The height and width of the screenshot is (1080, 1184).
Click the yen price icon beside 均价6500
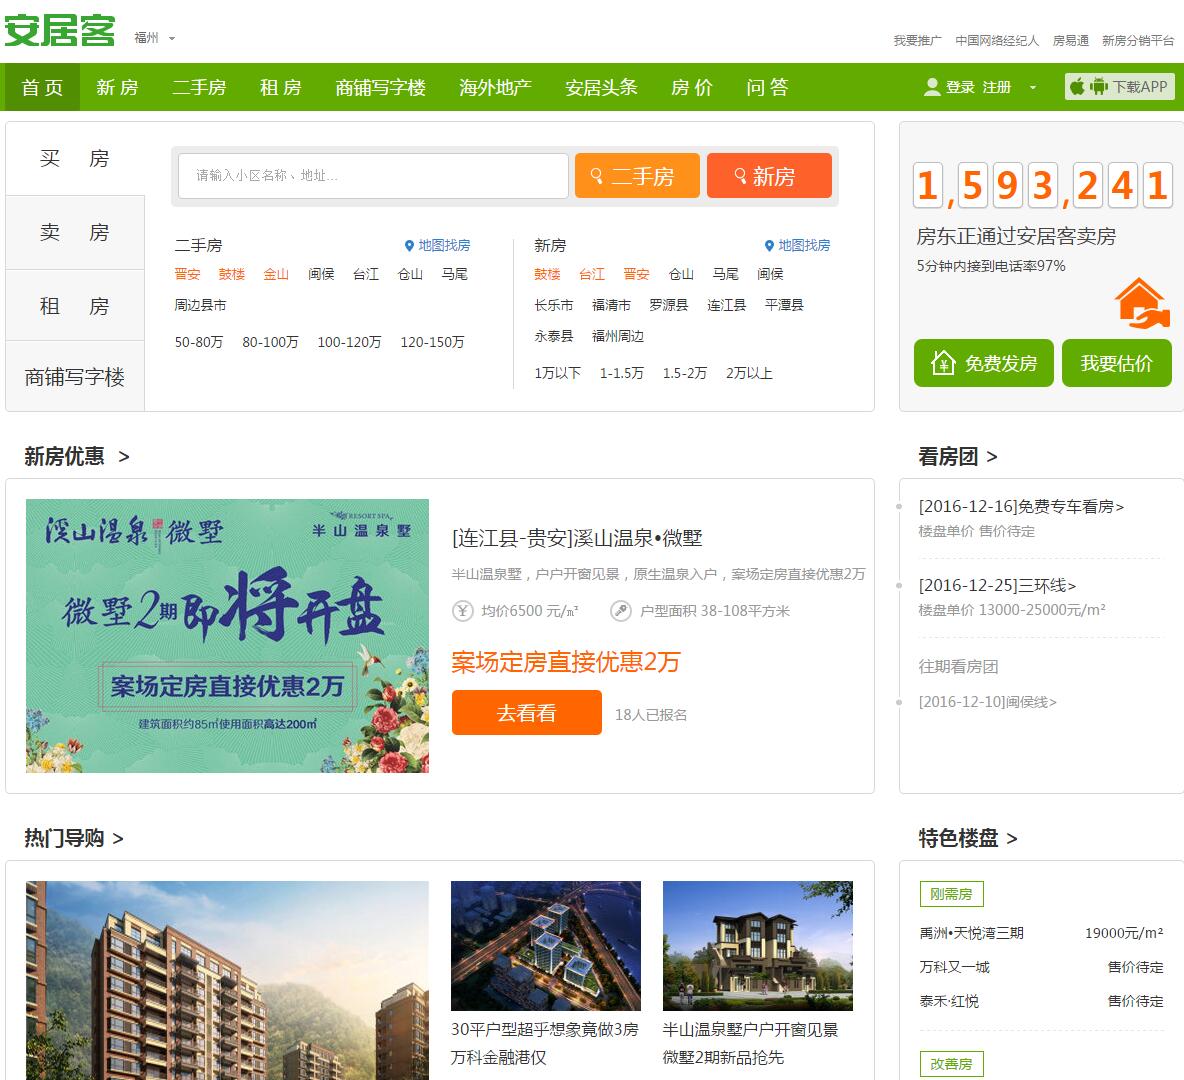[x=462, y=611]
